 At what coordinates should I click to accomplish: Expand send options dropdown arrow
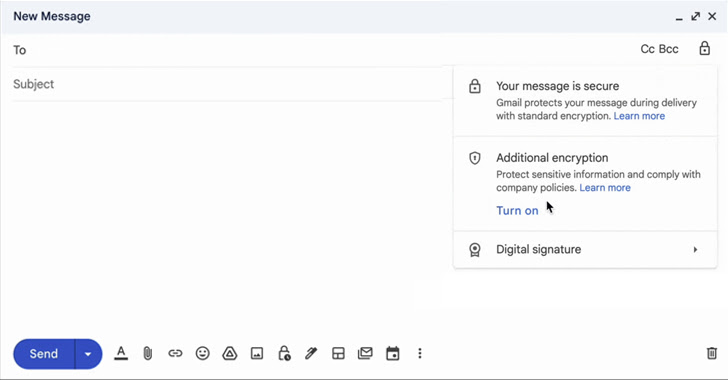[x=88, y=354]
